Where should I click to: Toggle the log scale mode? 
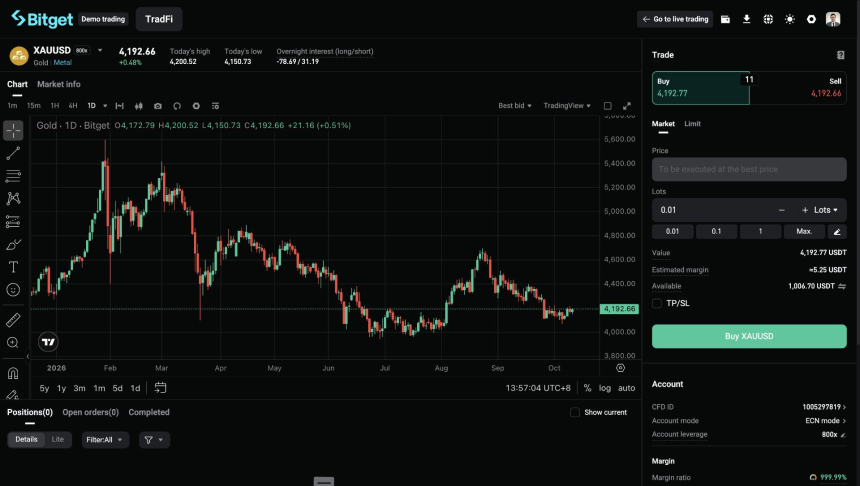tap(604, 388)
